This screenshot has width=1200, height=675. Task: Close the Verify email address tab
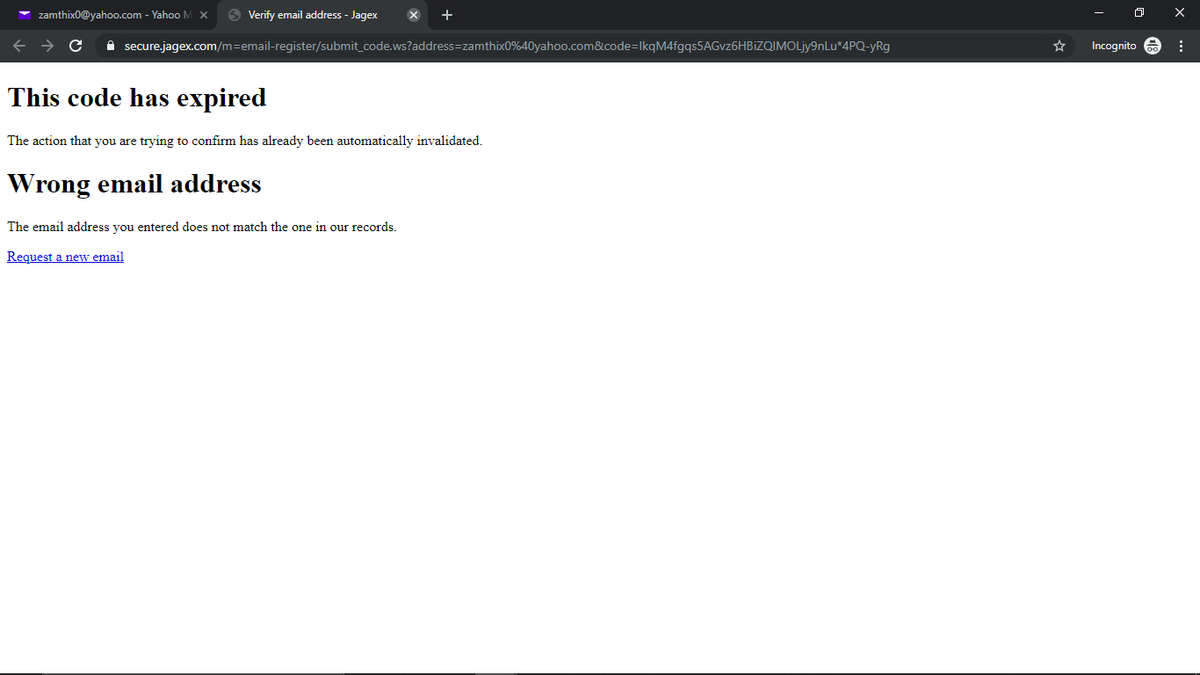coord(413,15)
